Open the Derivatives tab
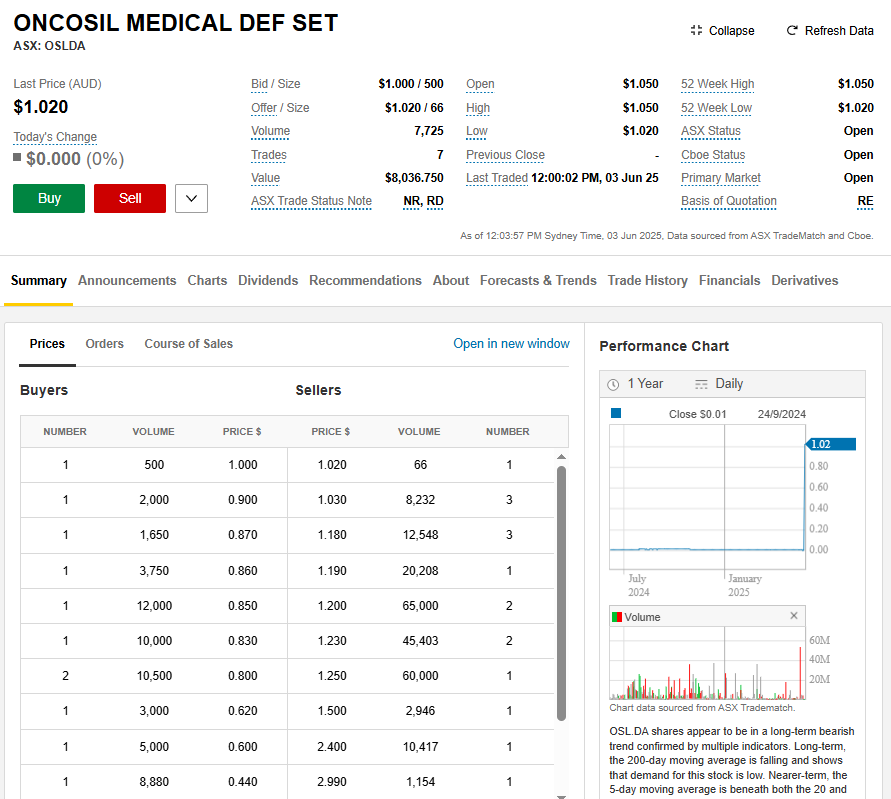891x799 pixels. point(805,281)
